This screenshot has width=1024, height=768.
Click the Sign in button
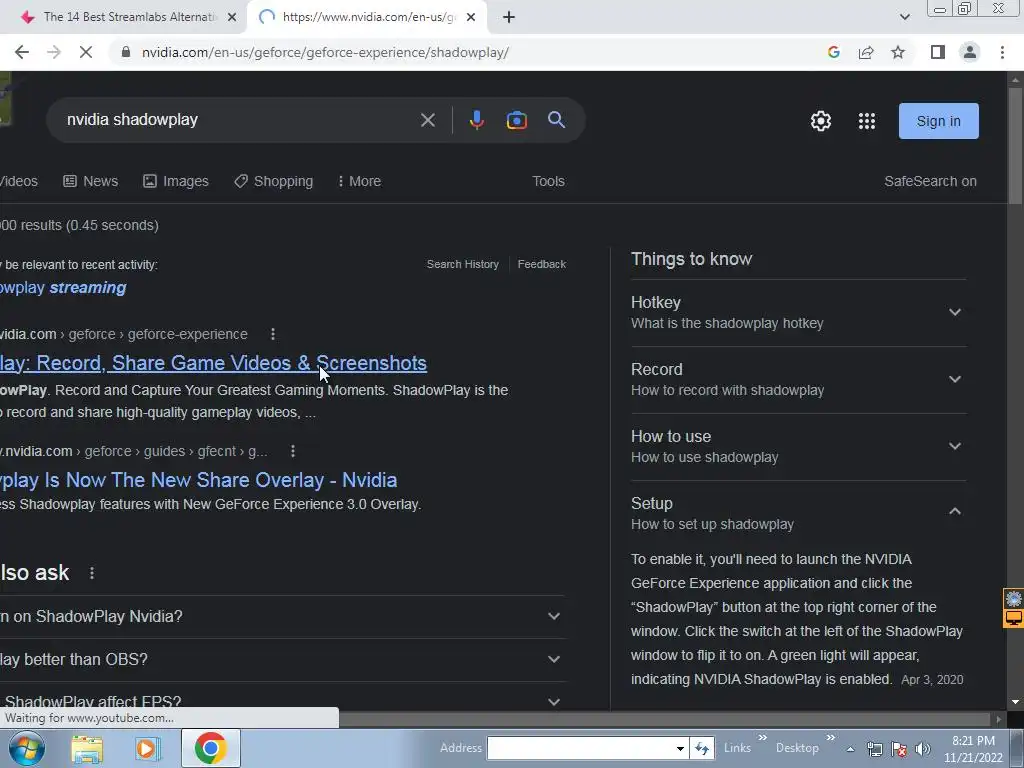tap(938, 121)
